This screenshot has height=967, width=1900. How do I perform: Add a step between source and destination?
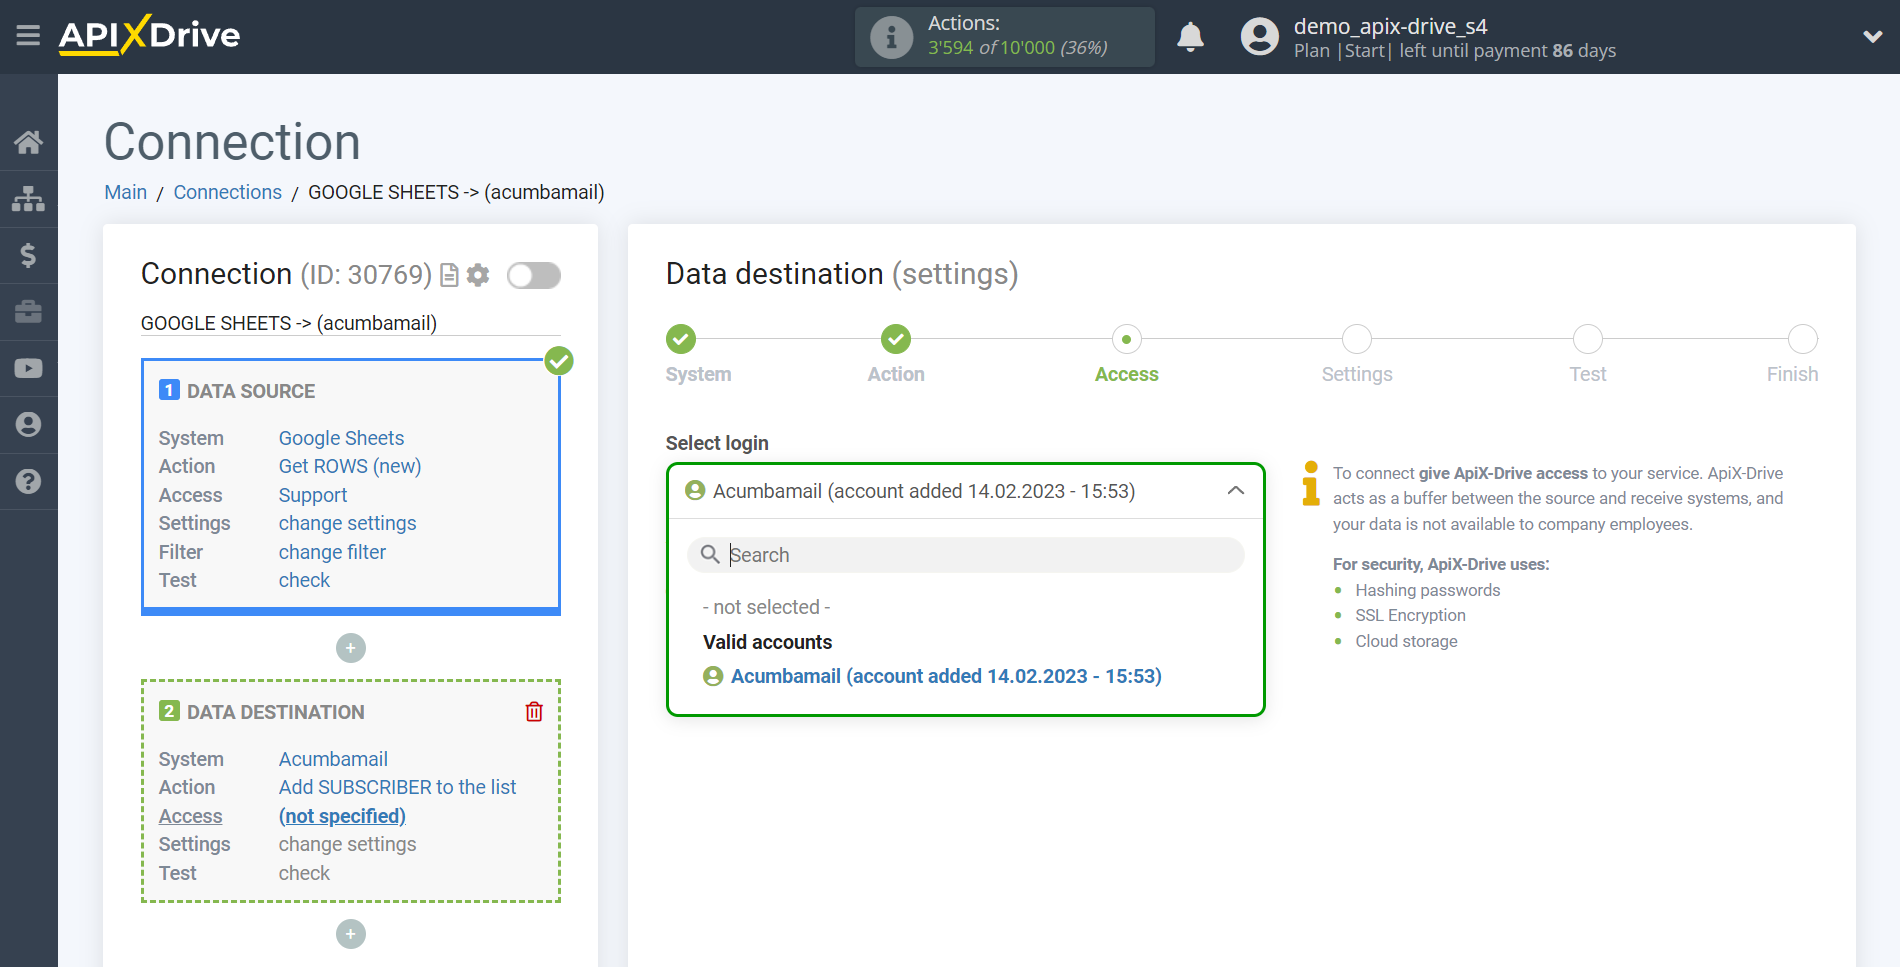click(x=351, y=648)
